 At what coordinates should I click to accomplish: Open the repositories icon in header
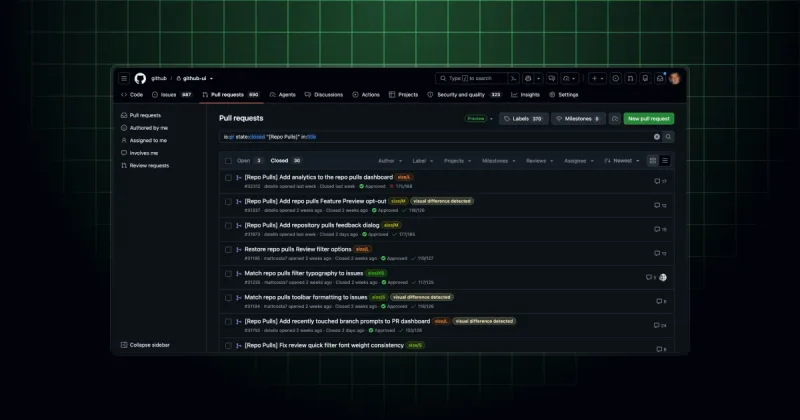click(x=645, y=79)
